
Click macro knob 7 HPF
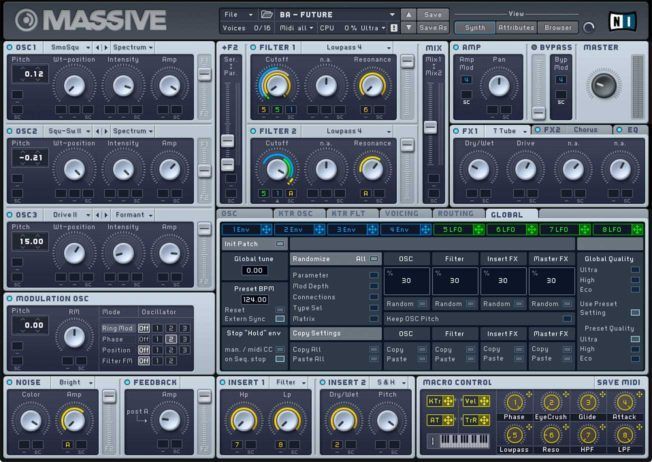pyautogui.click(x=588, y=435)
